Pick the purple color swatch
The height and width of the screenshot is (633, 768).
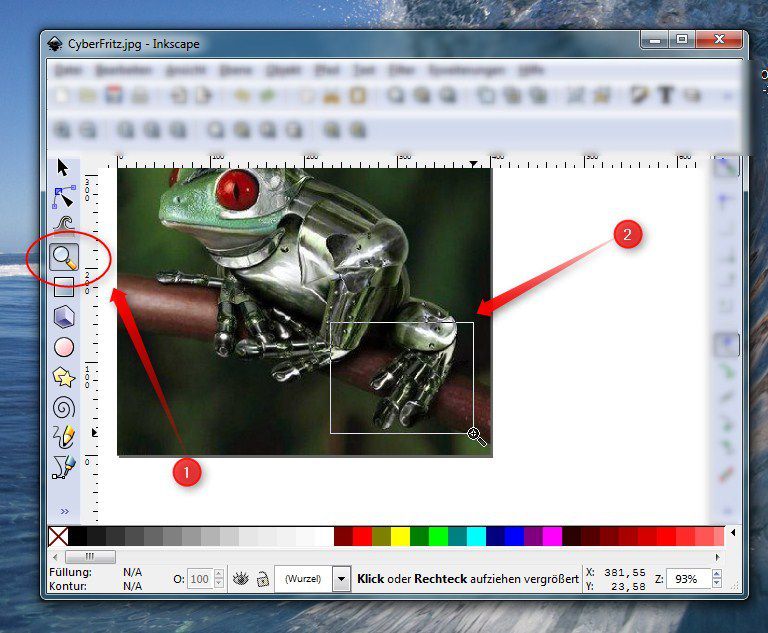pyautogui.click(x=533, y=536)
